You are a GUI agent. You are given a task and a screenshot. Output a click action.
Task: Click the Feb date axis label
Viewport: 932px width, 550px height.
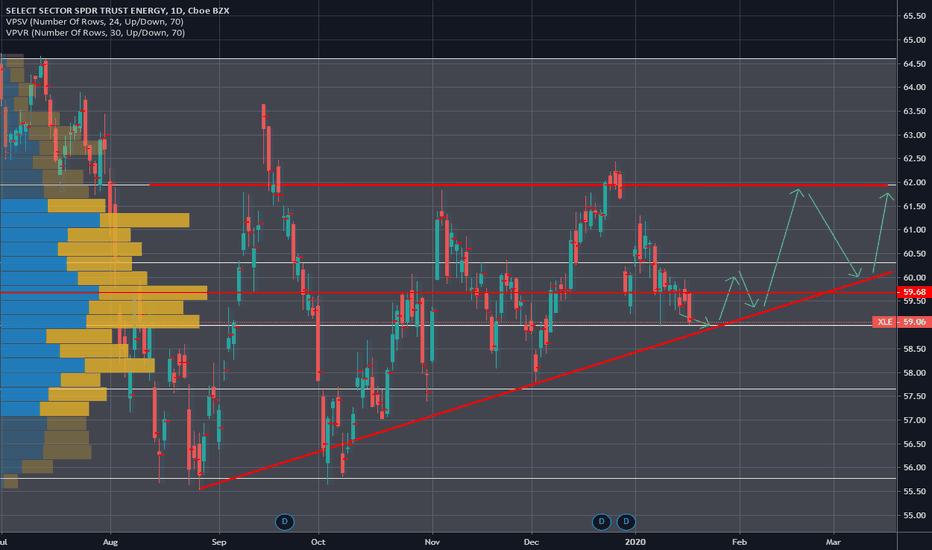739,542
